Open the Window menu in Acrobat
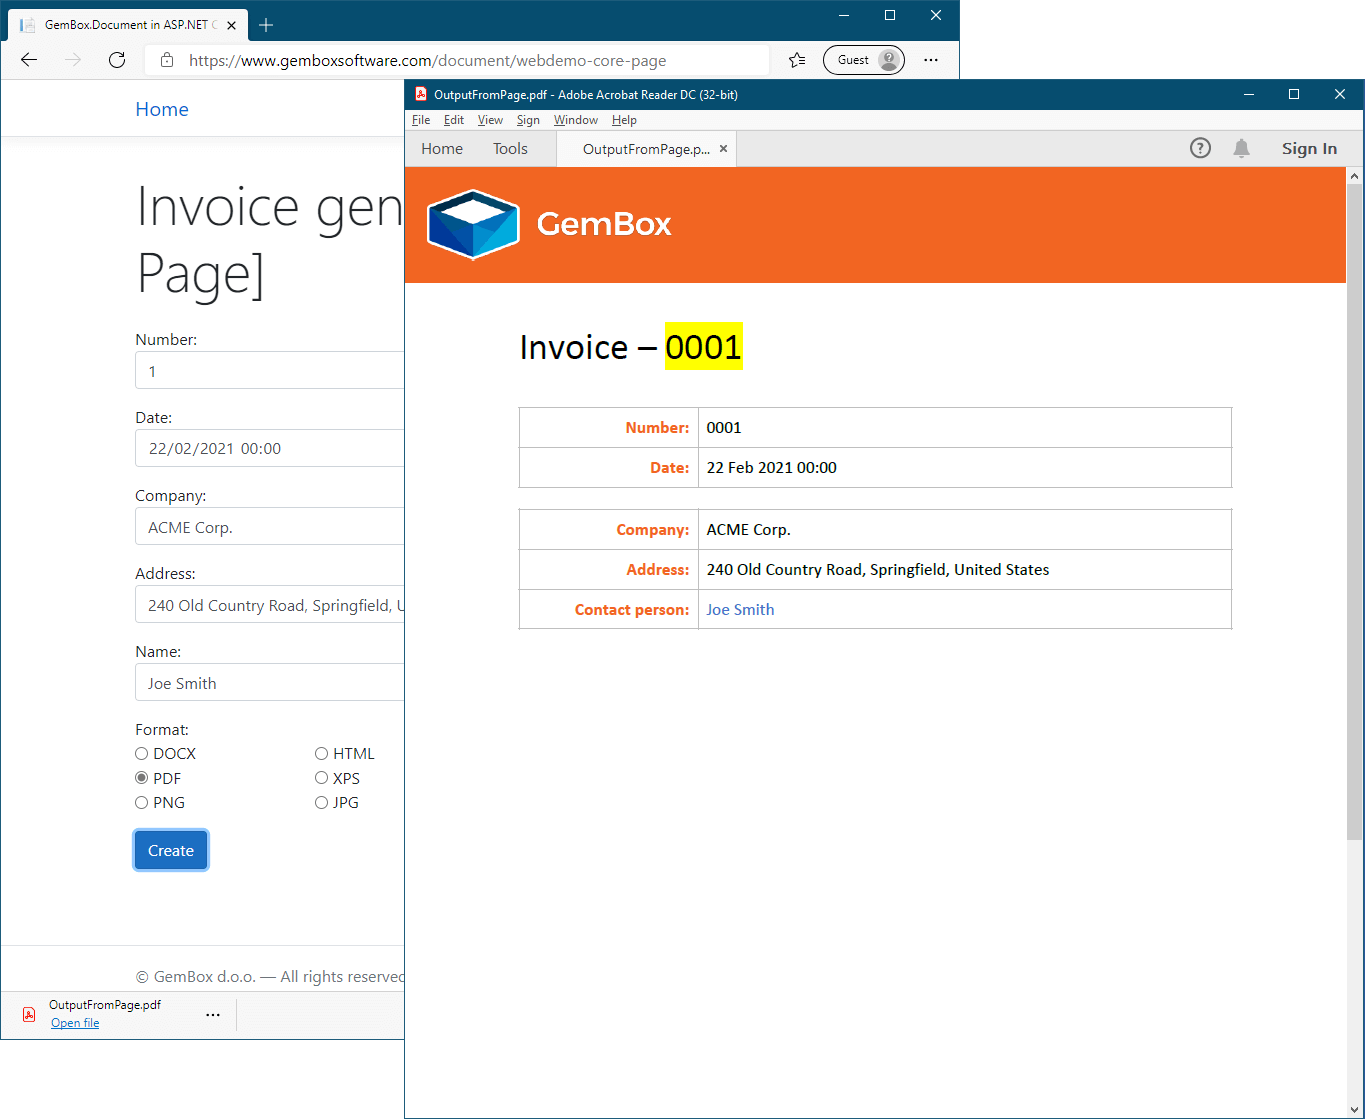Viewport: 1365px width, 1119px height. click(575, 120)
